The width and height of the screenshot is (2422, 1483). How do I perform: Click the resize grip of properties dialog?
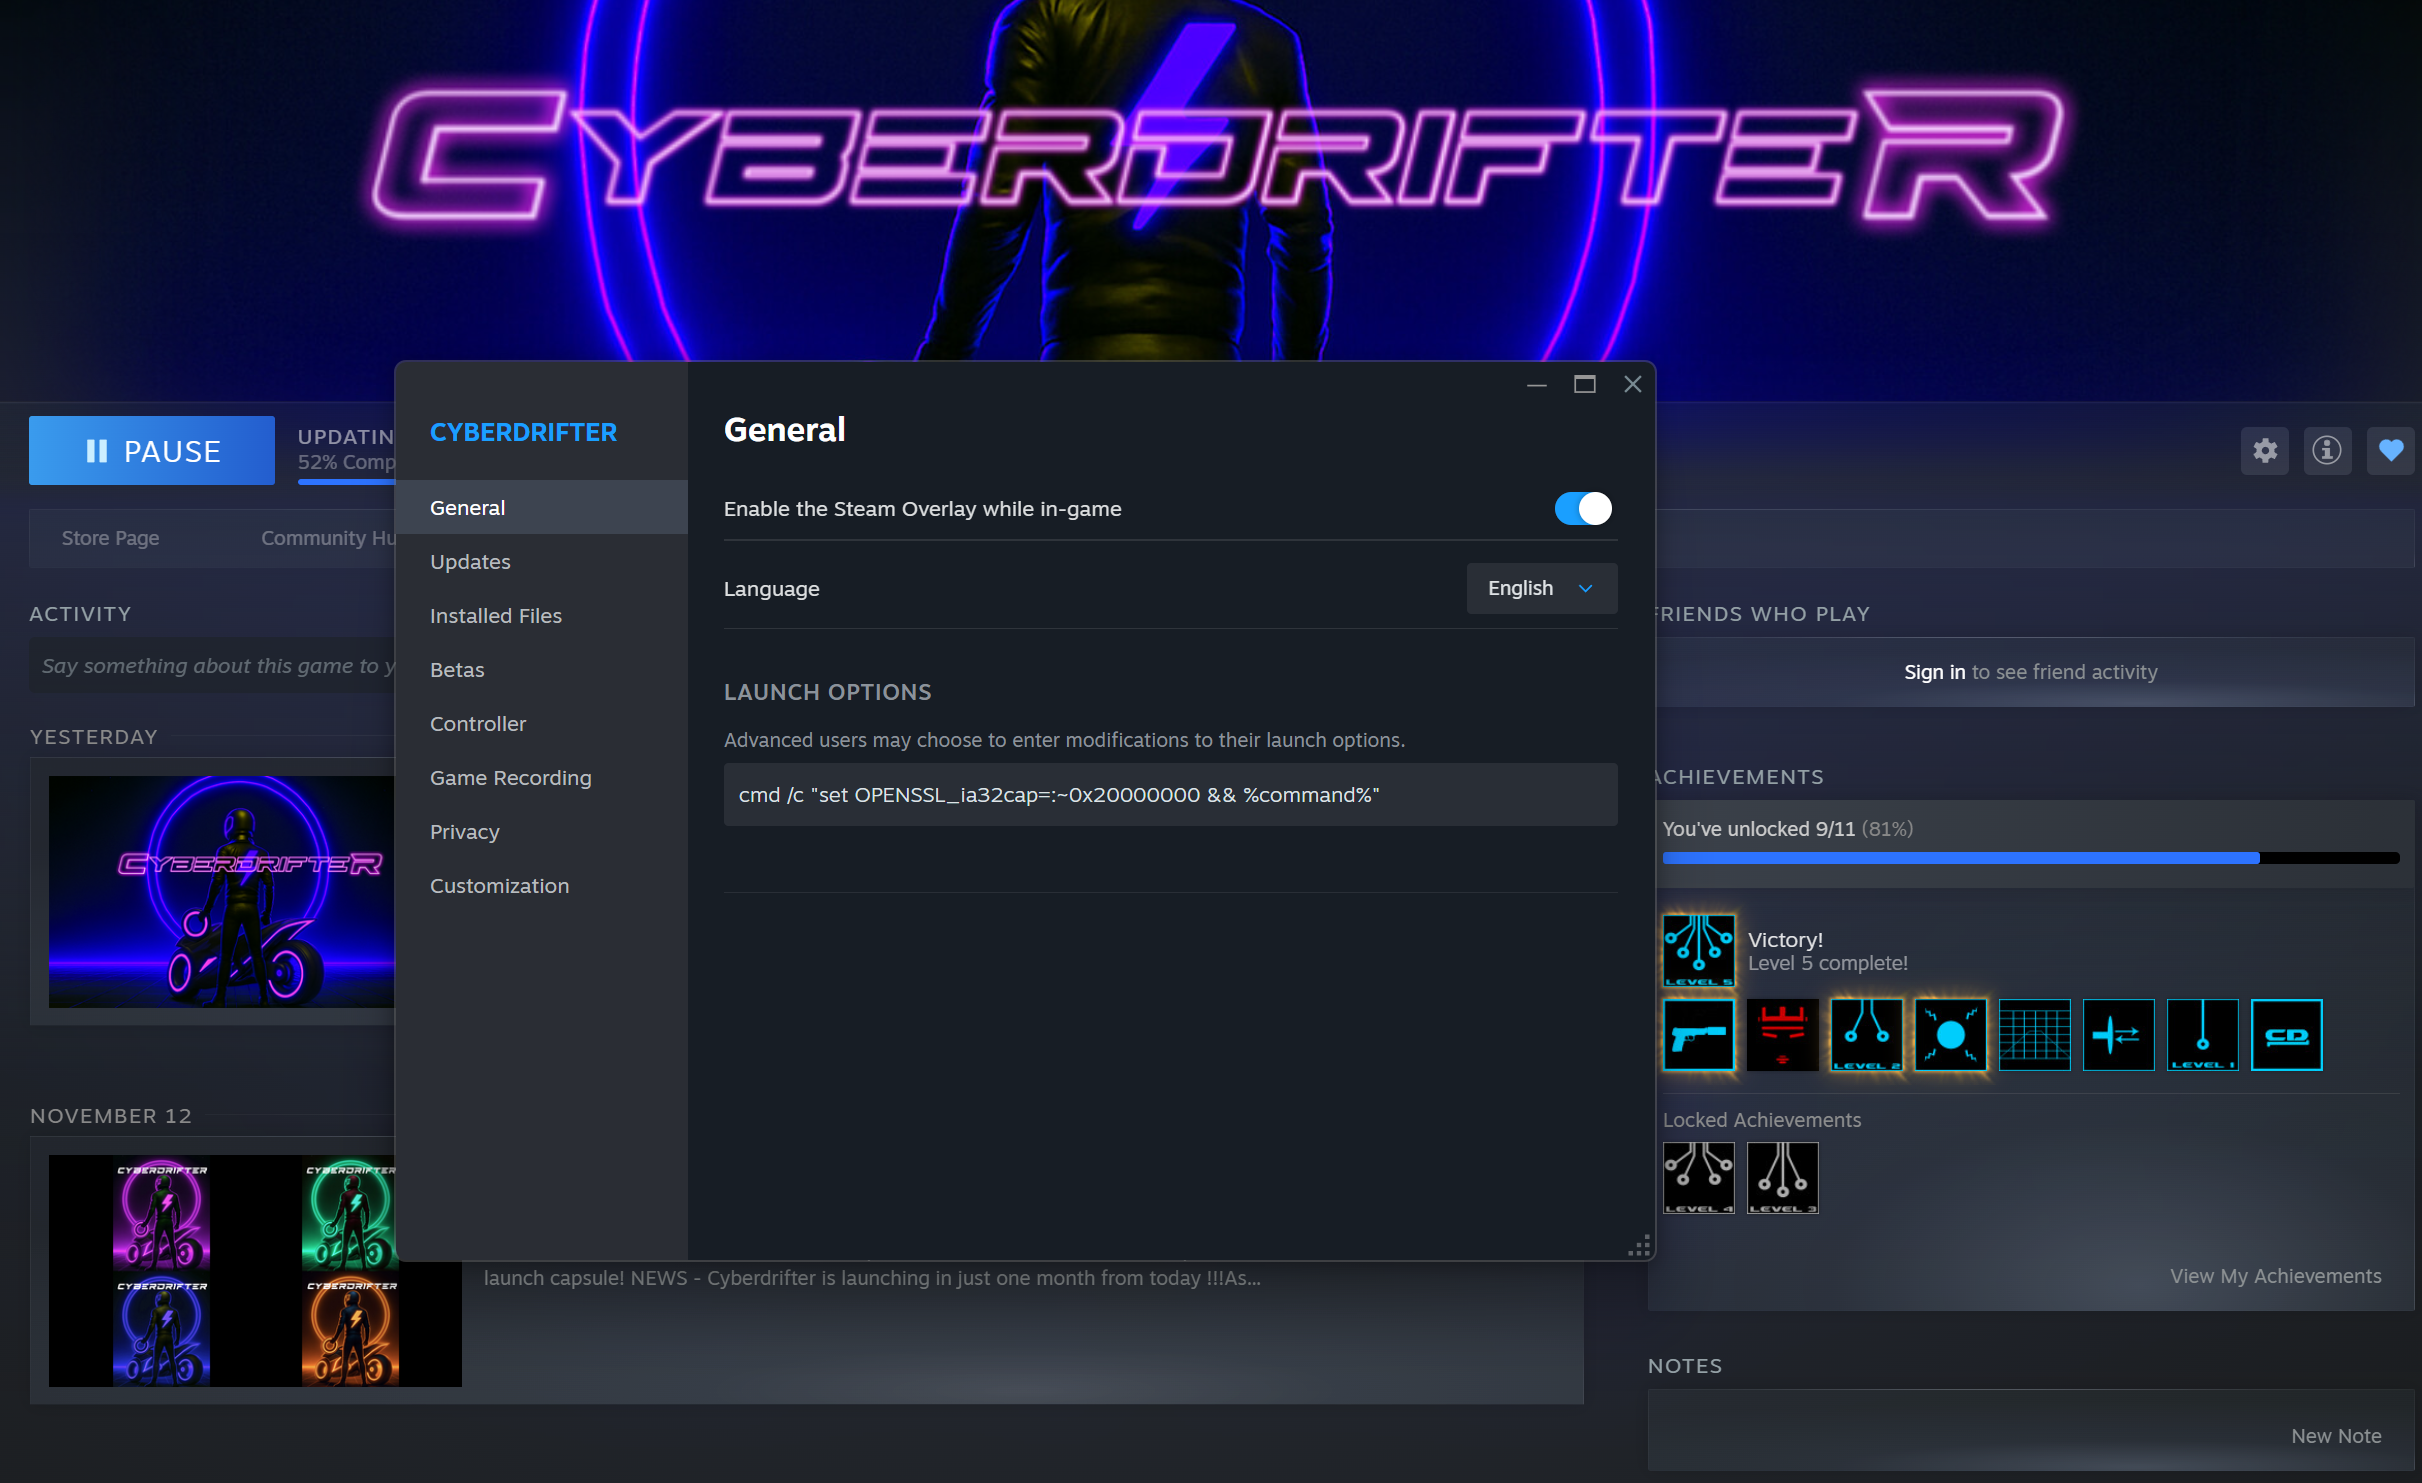click(x=1640, y=1246)
